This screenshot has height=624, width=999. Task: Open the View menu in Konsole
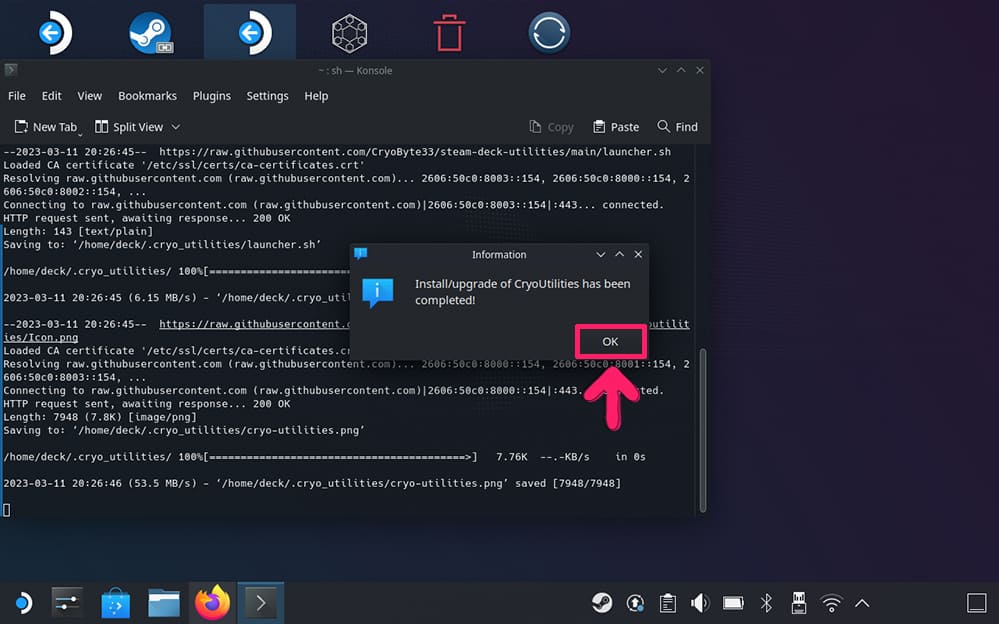coord(89,96)
